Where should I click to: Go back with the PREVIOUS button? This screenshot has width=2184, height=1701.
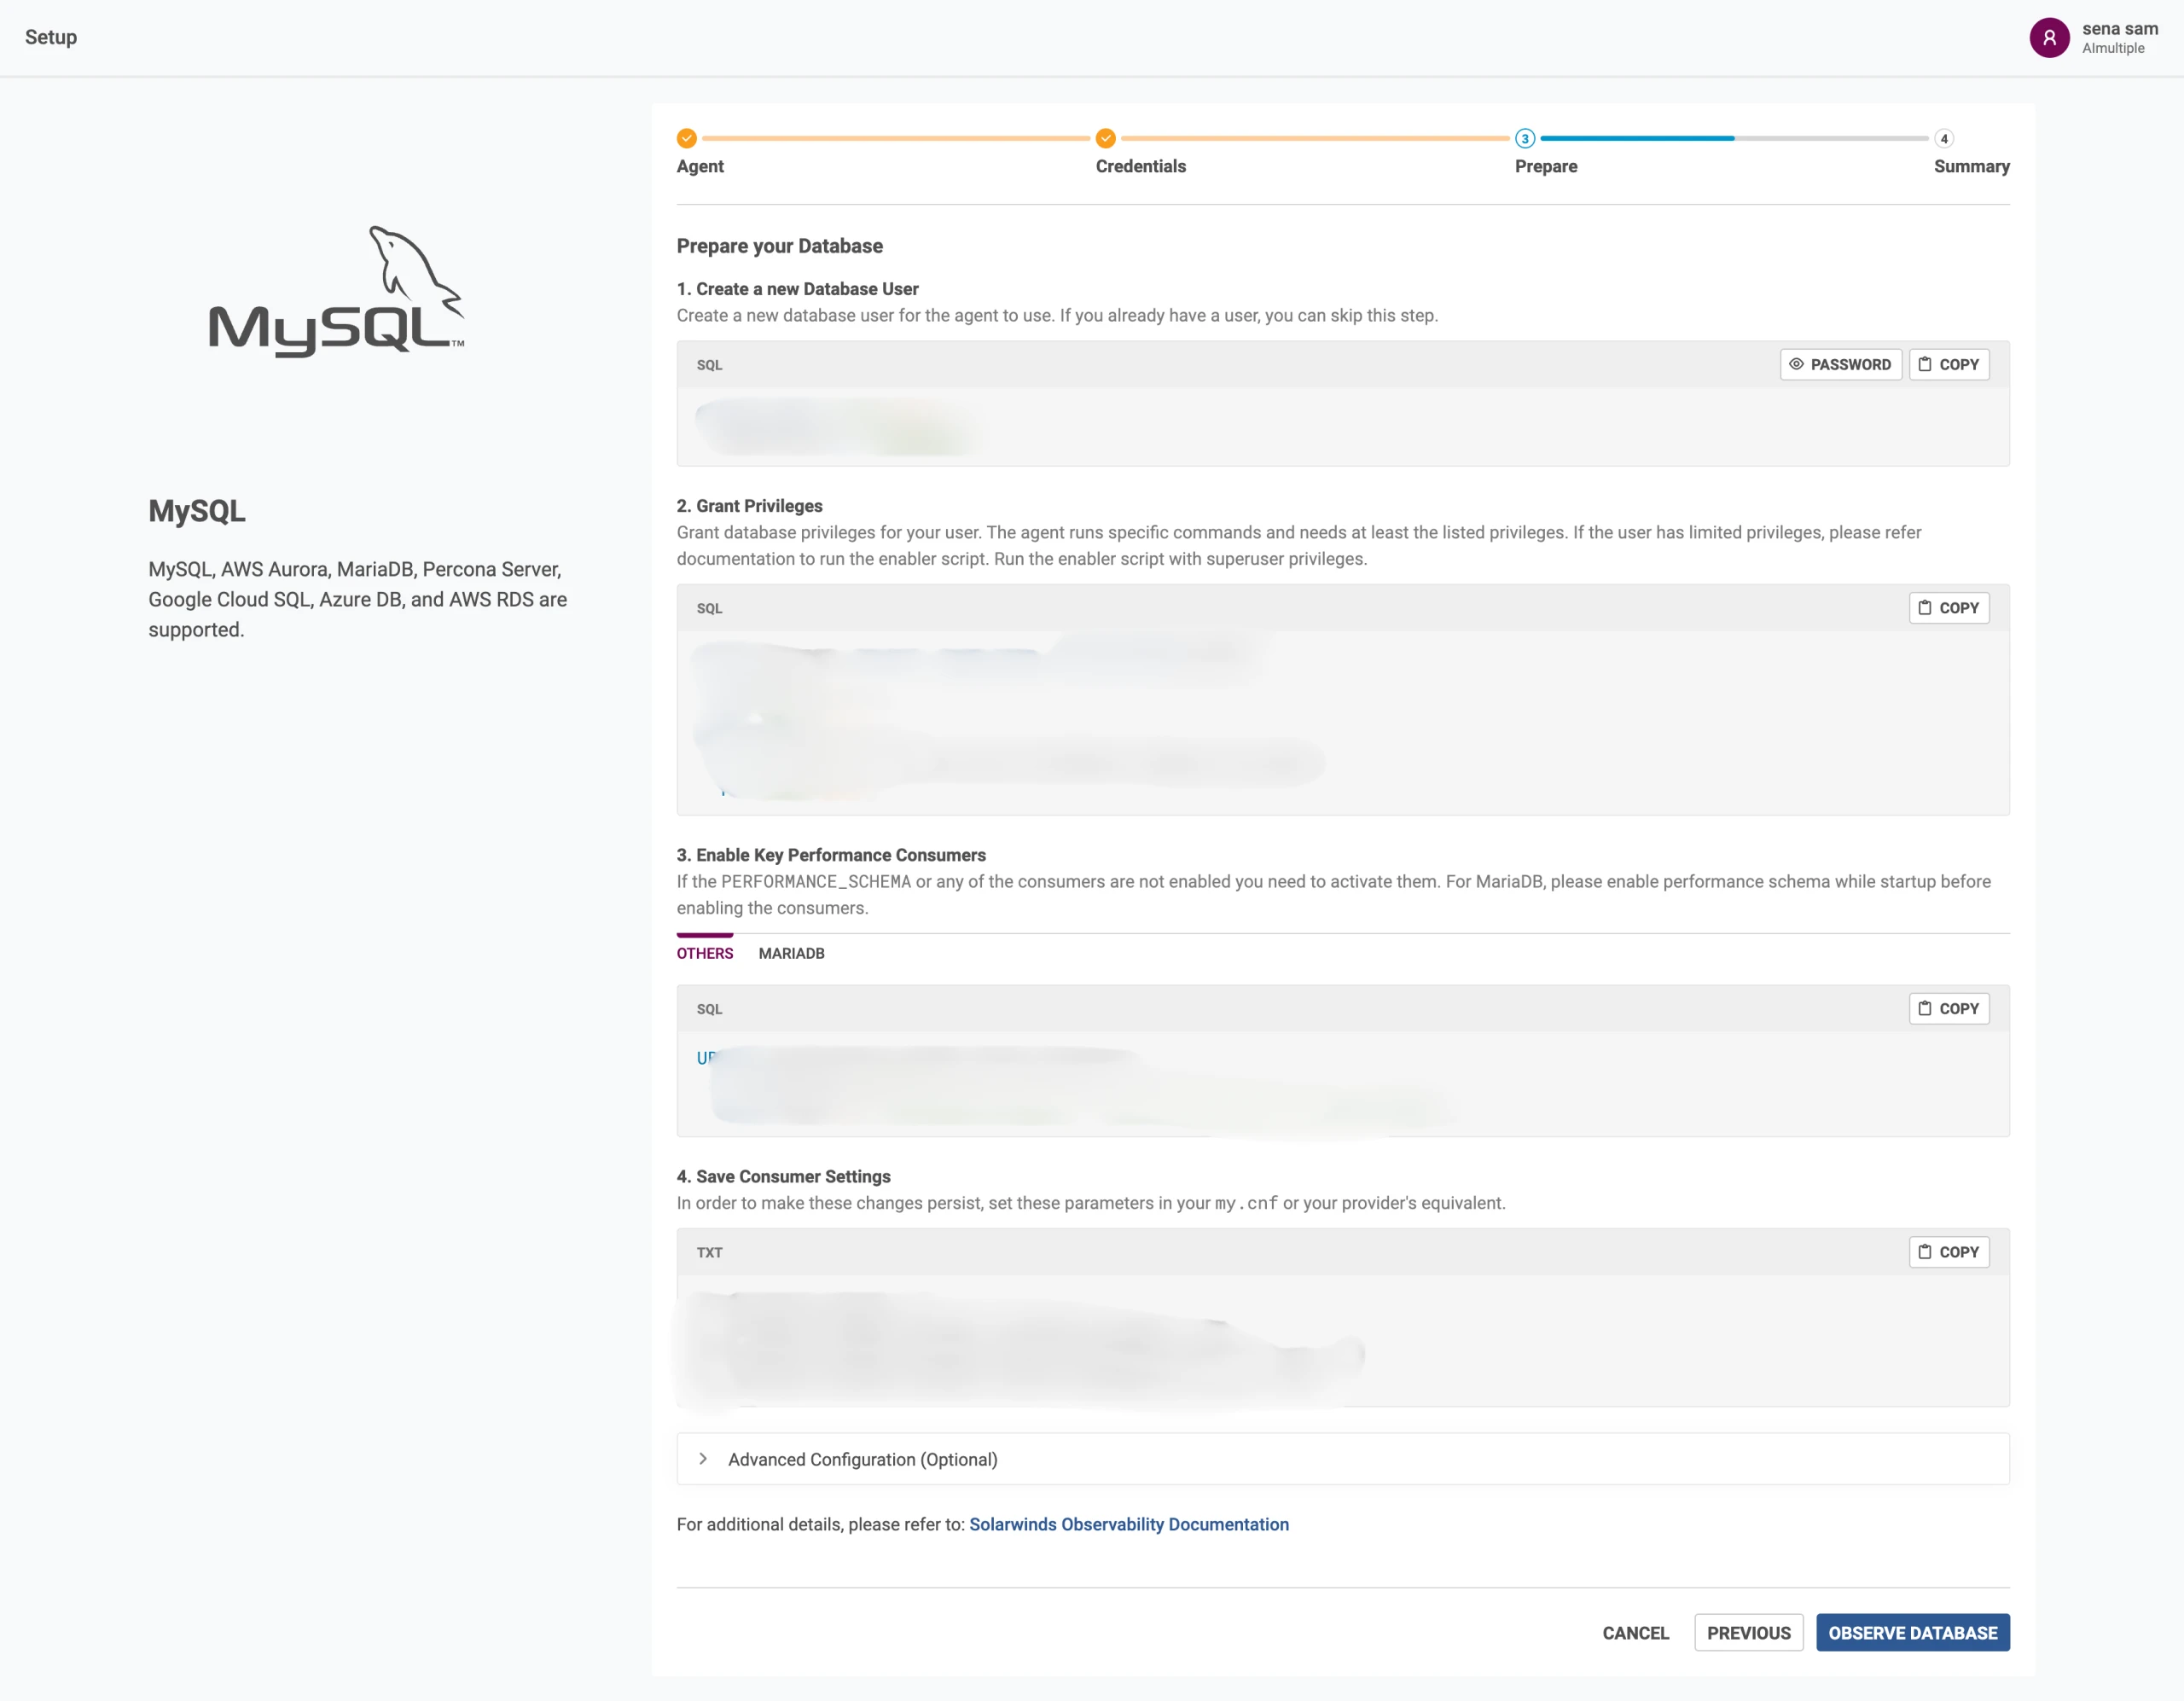1749,1633
